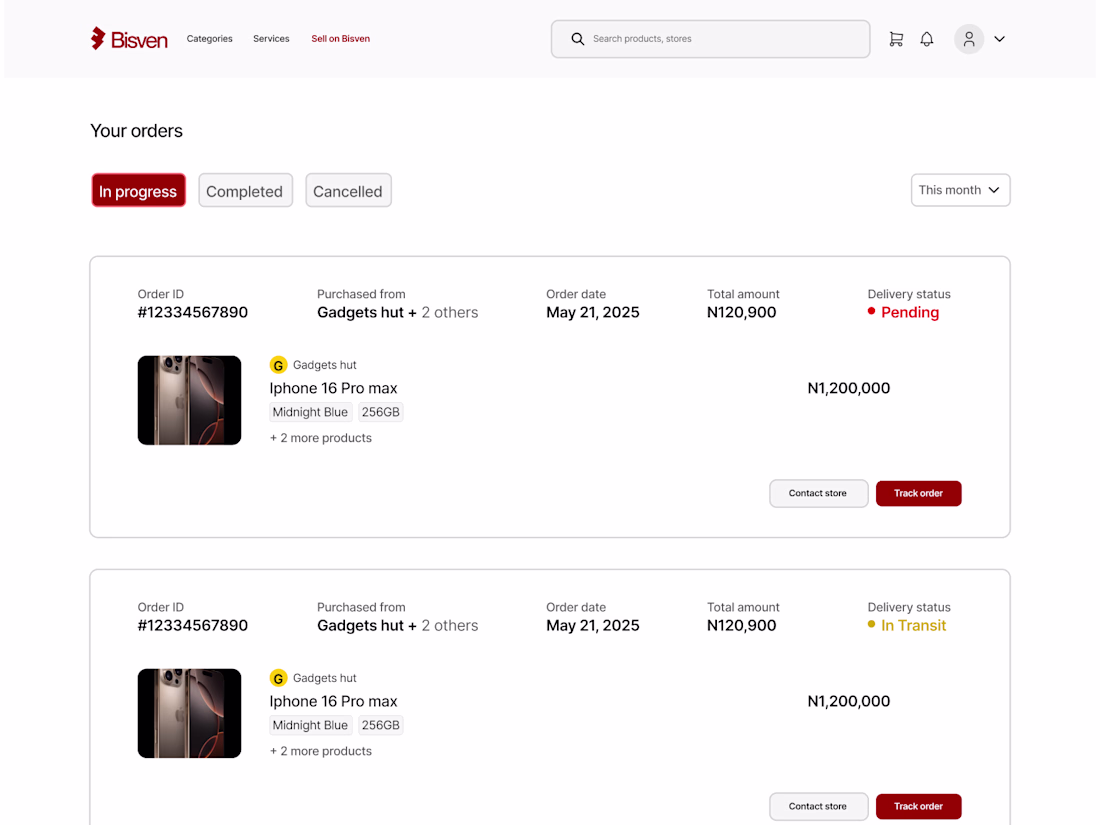Click '2 others' in the In Transit order
The image size is (1100, 825).
point(450,625)
